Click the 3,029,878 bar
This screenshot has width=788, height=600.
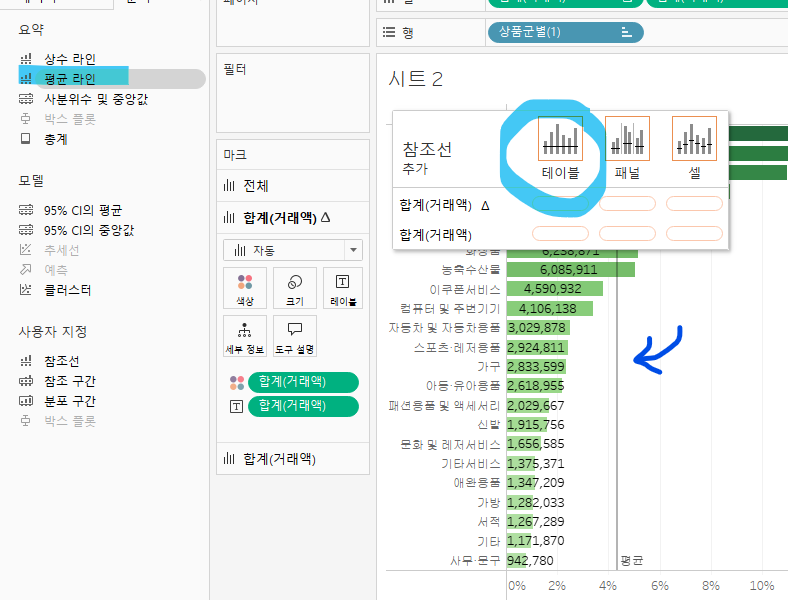(538, 328)
